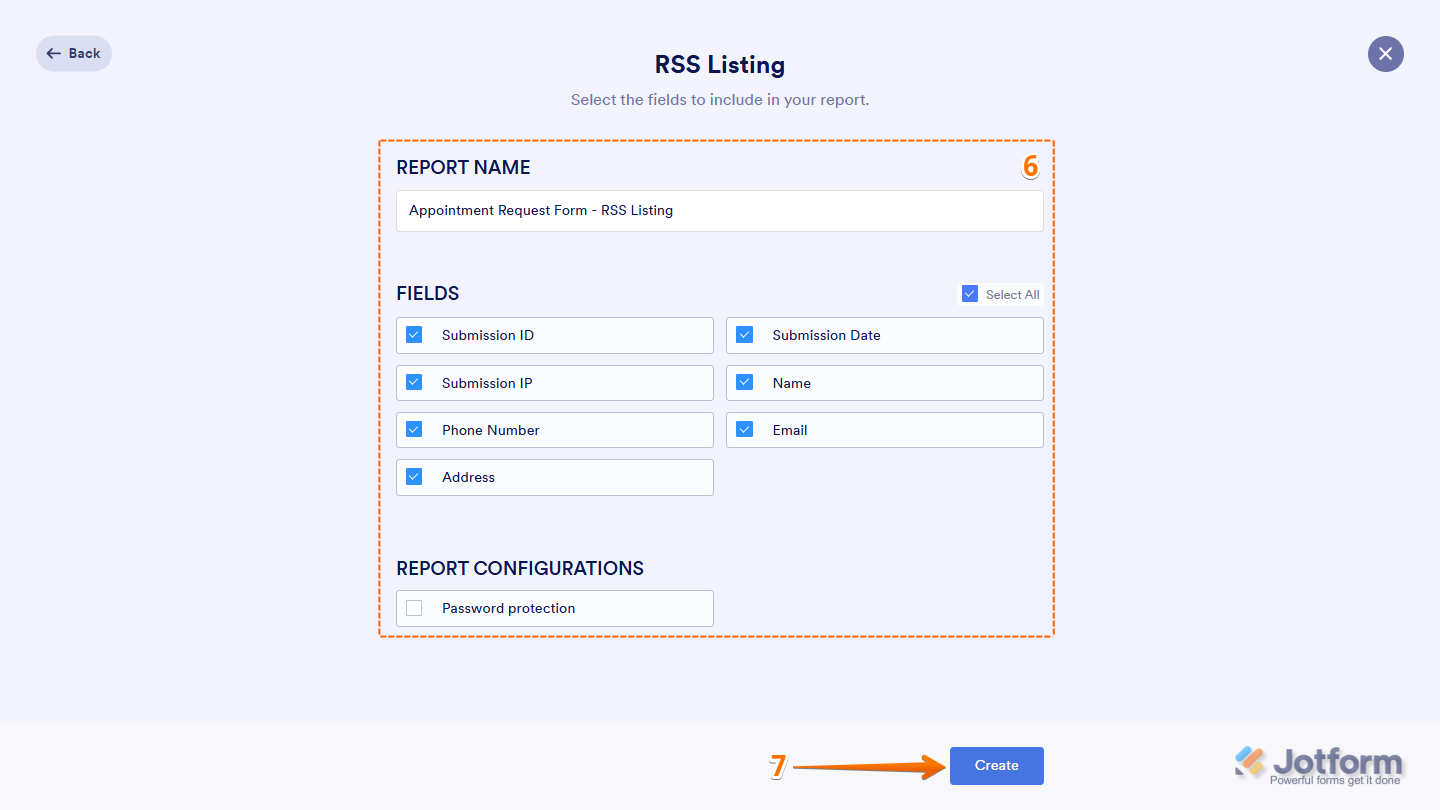Click the Select All label text

tap(1012, 295)
